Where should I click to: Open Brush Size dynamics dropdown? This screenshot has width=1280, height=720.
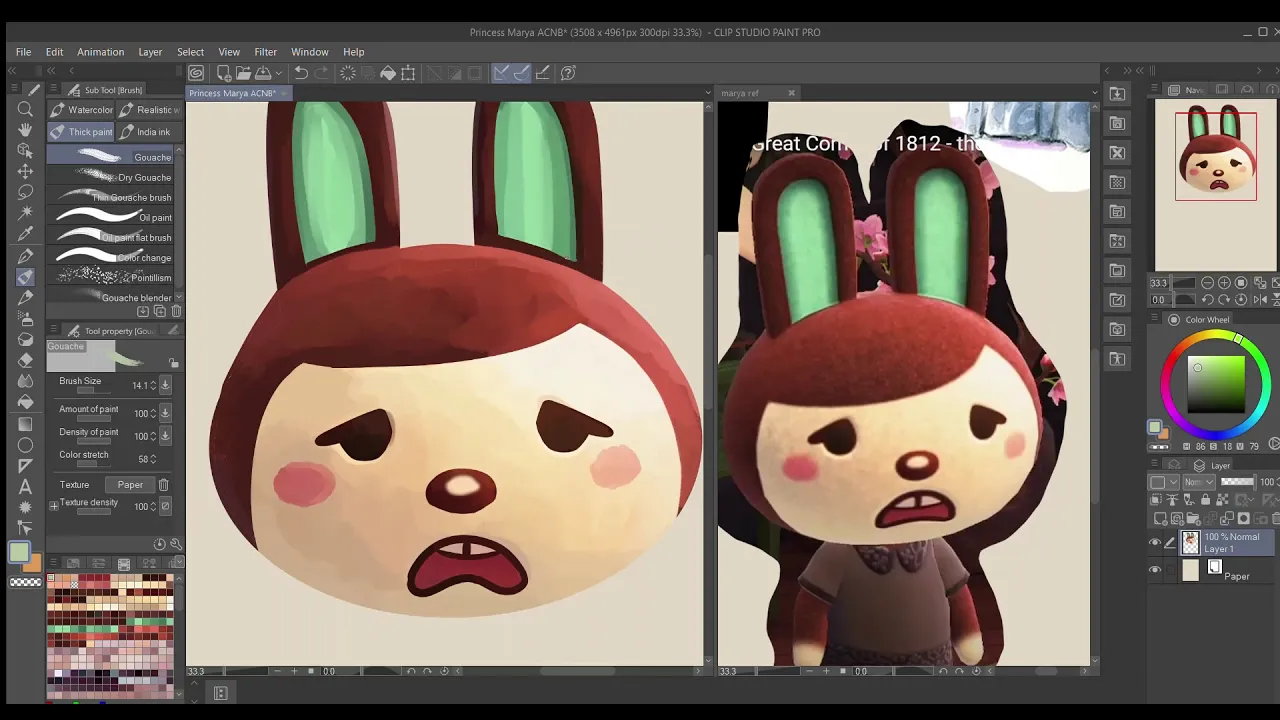pos(165,385)
